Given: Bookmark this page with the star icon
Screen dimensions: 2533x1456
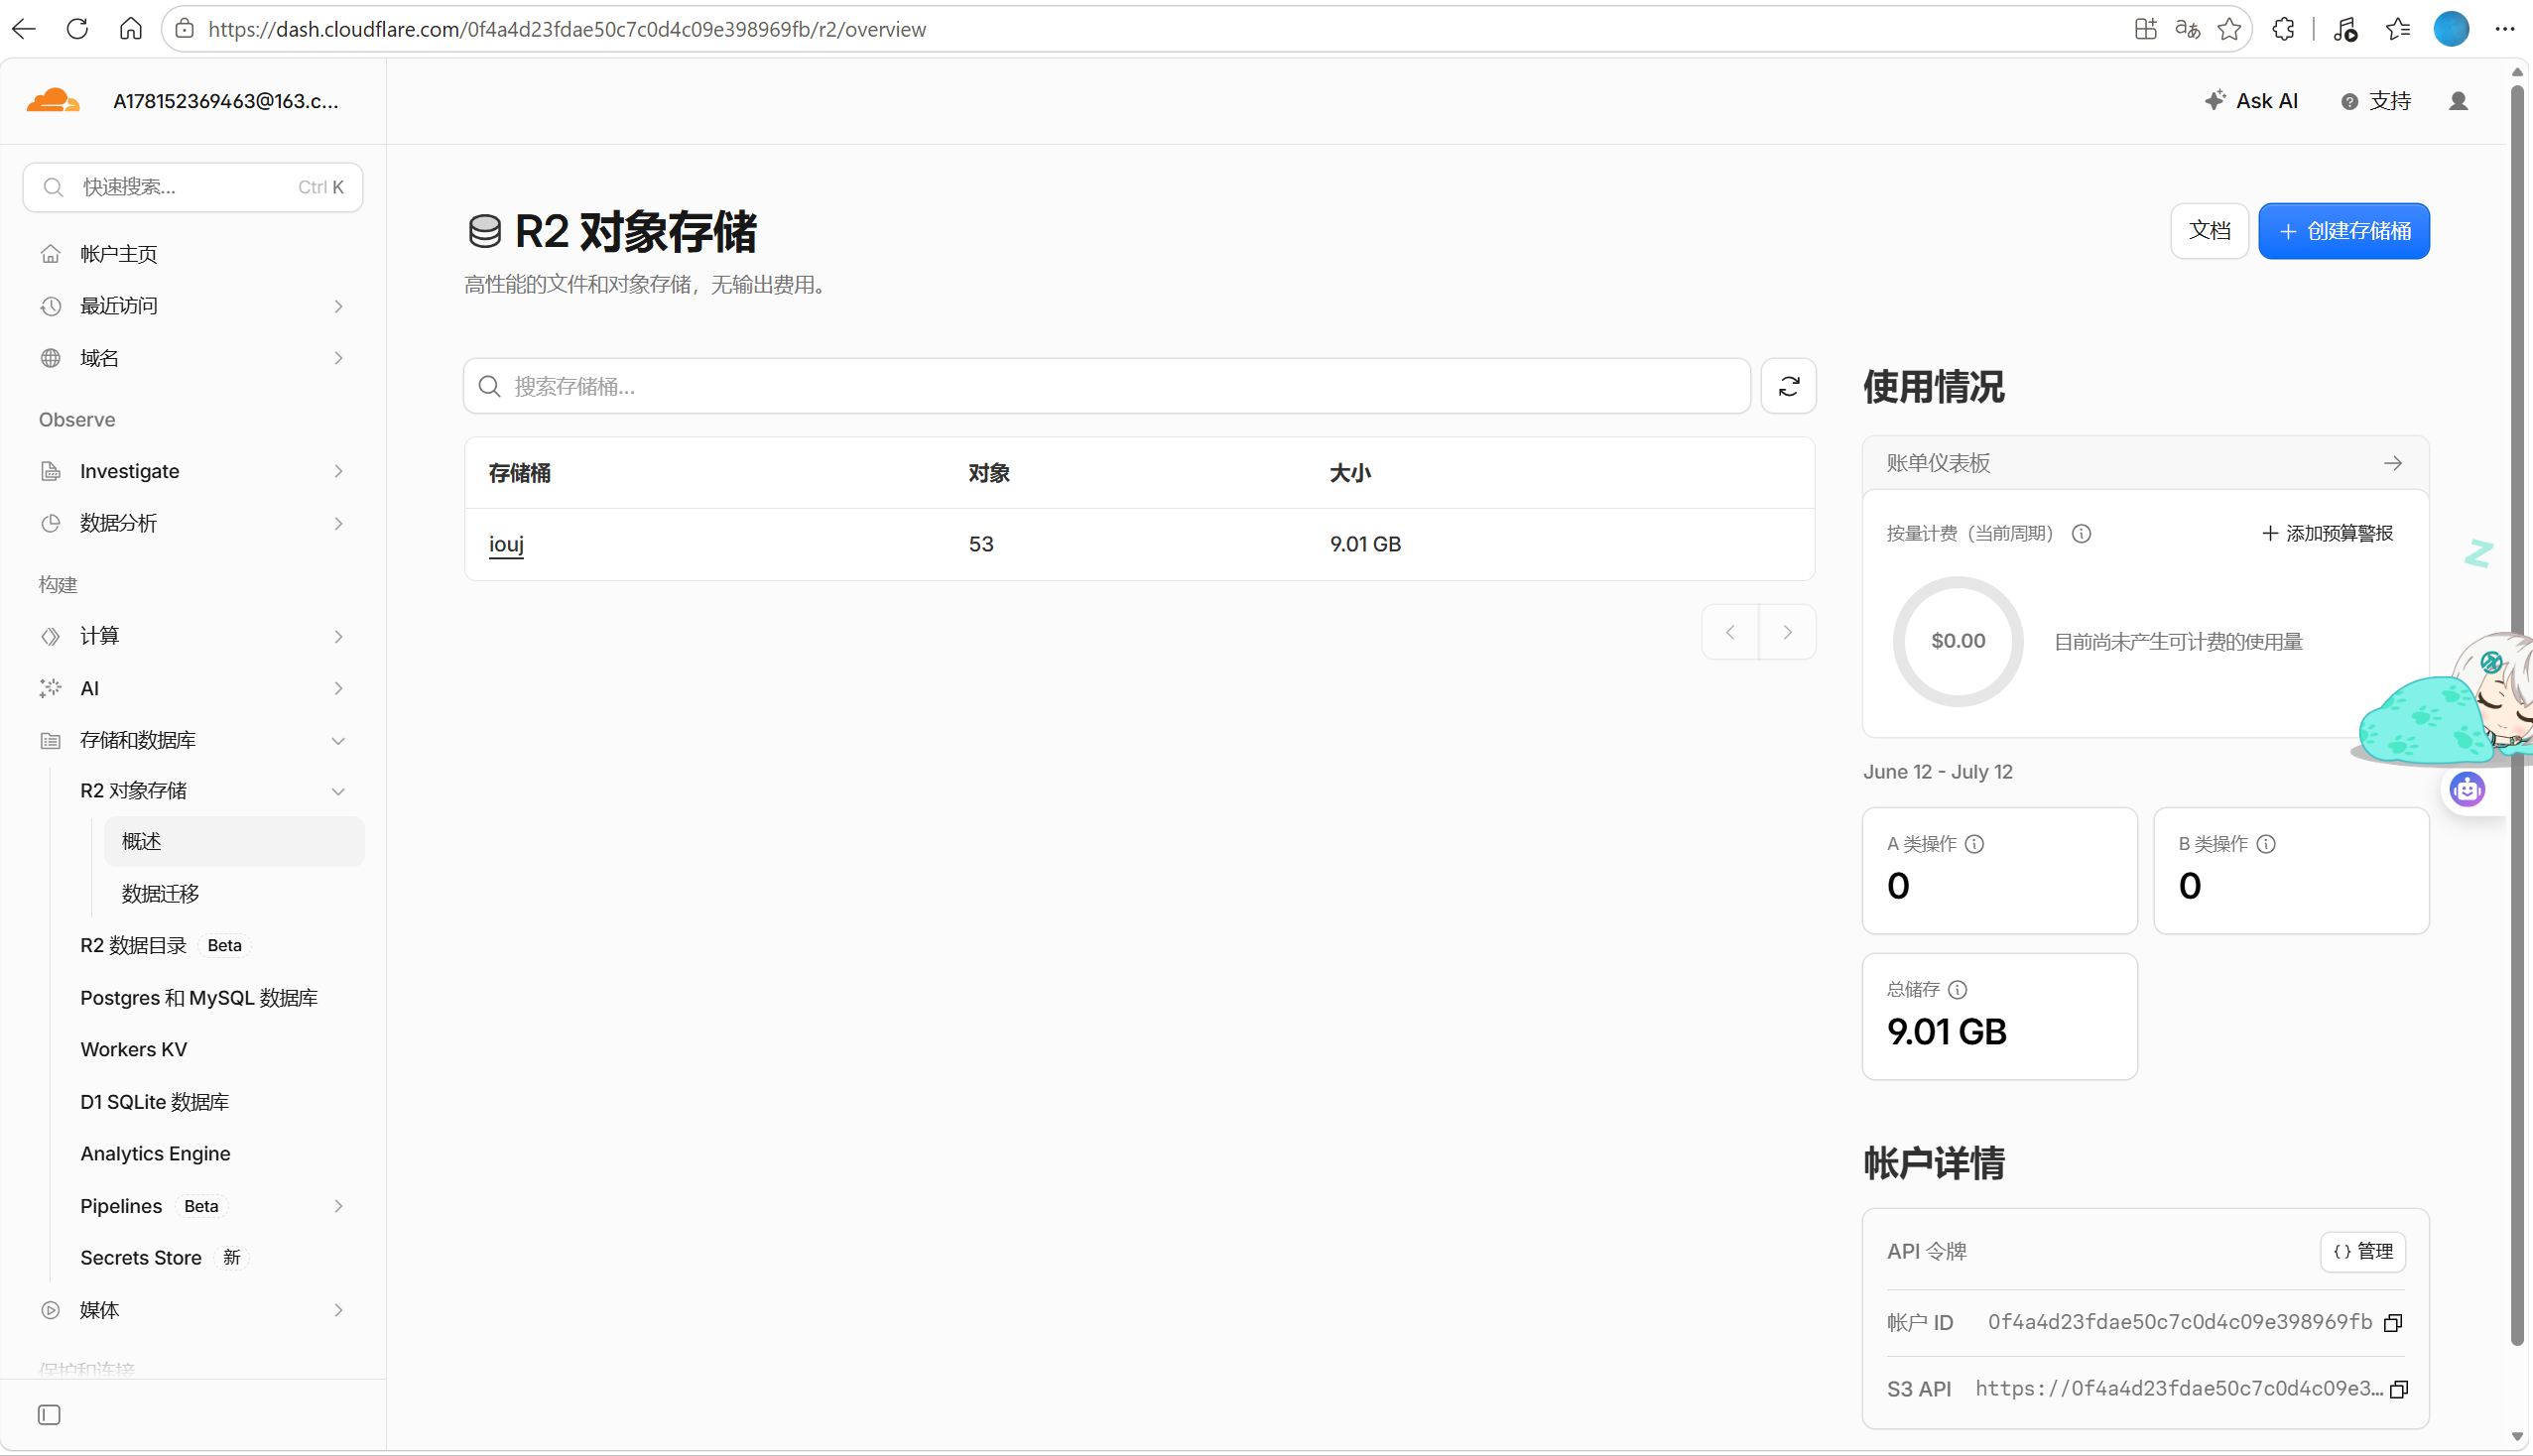Looking at the screenshot, I should (2229, 29).
